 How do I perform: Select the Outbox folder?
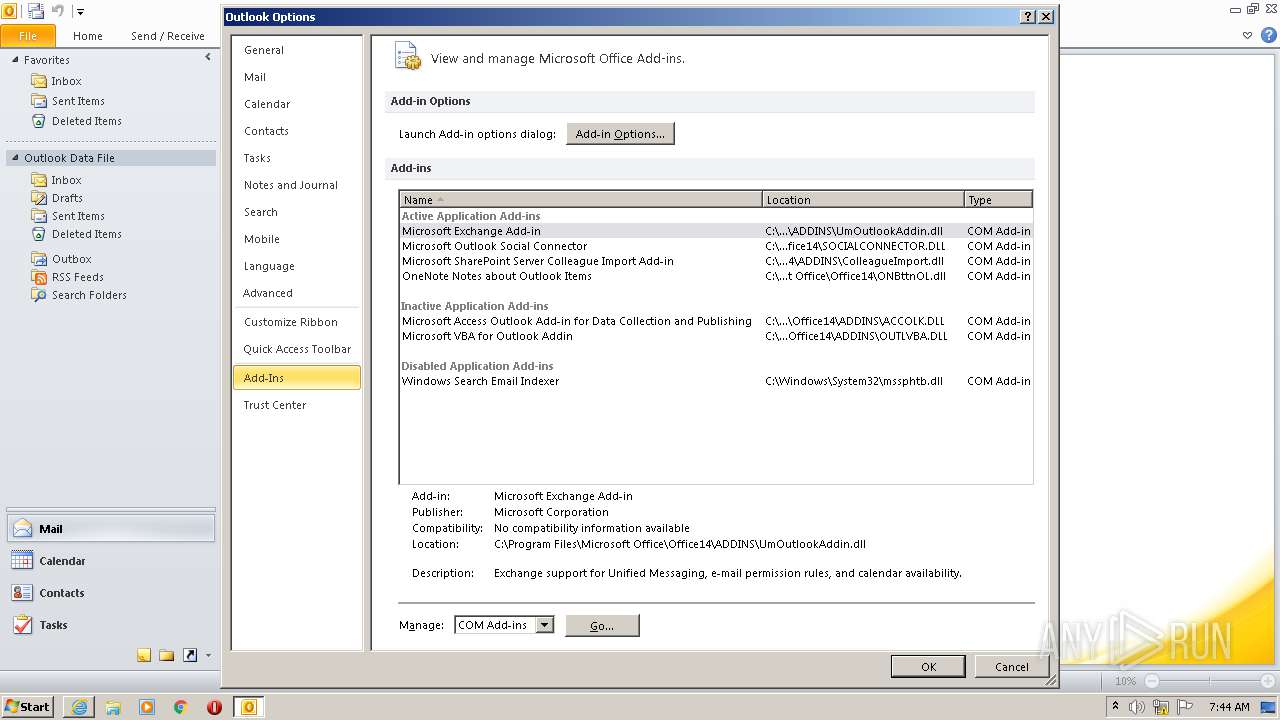click(x=71, y=259)
